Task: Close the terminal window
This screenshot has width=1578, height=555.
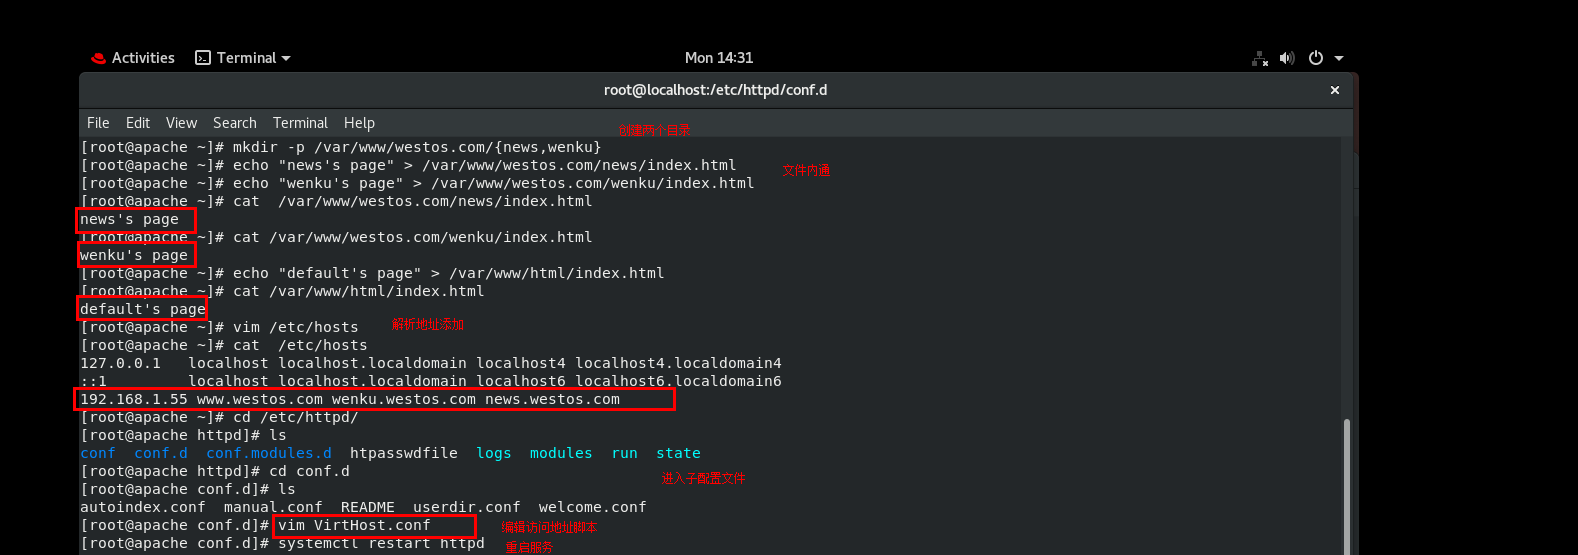Action: (x=1334, y=90)
